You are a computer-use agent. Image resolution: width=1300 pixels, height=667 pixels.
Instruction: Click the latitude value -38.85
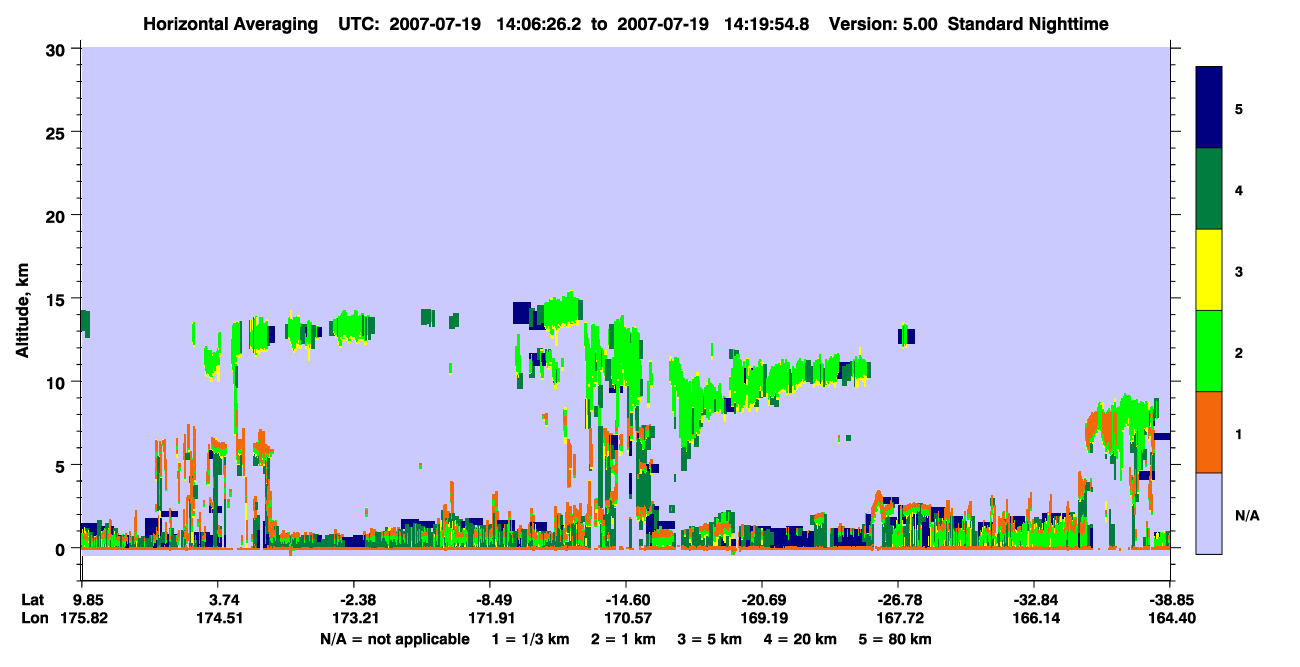1170,600
